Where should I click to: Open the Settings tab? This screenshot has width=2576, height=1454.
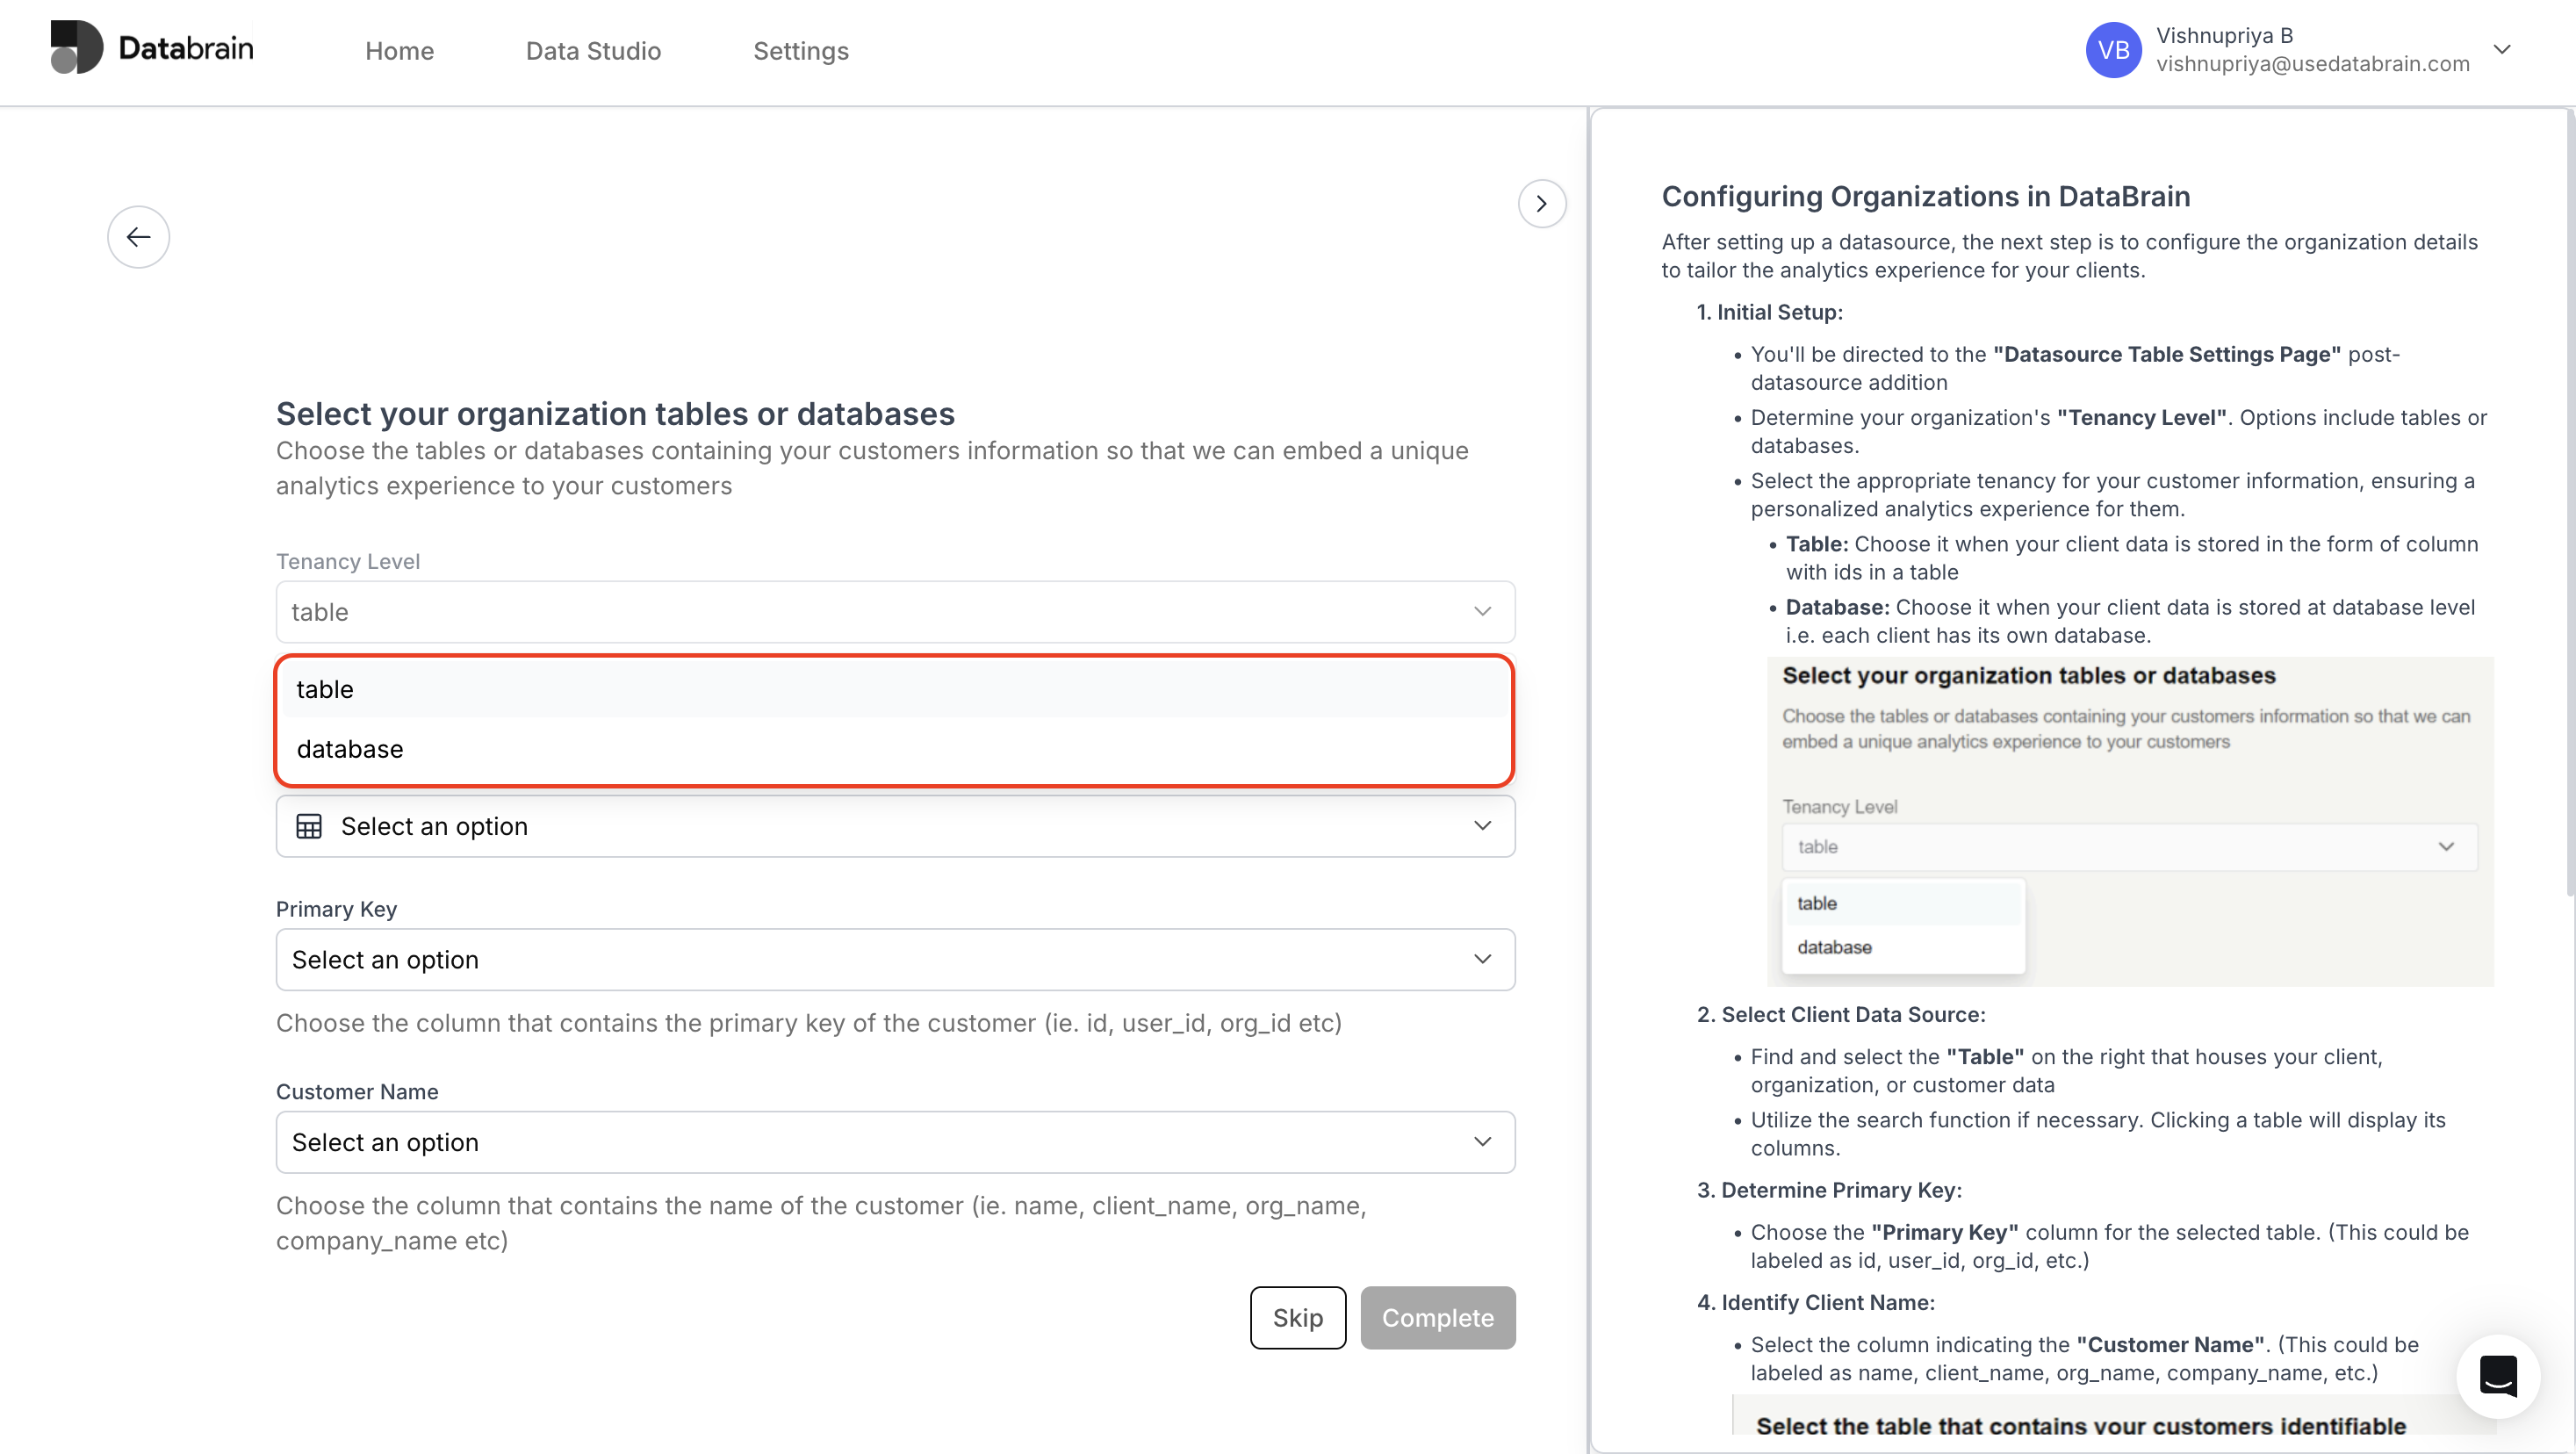tap(800, 51)
